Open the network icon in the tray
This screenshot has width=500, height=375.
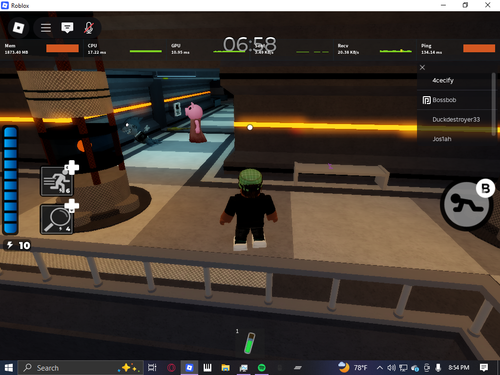[x=403, y=368]
